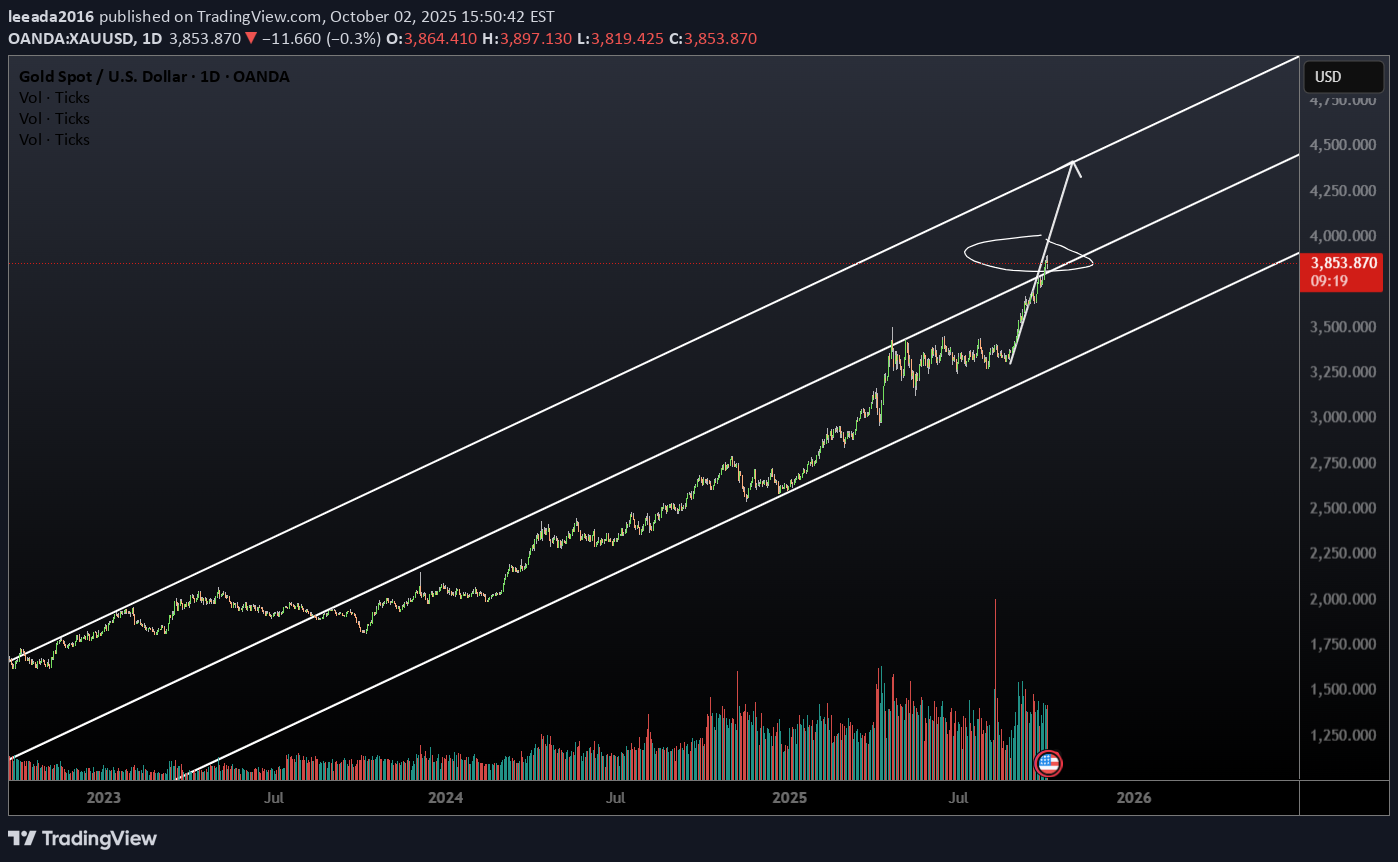Select the second Vol · Ticks indicator label

click(x=54, y=119)
